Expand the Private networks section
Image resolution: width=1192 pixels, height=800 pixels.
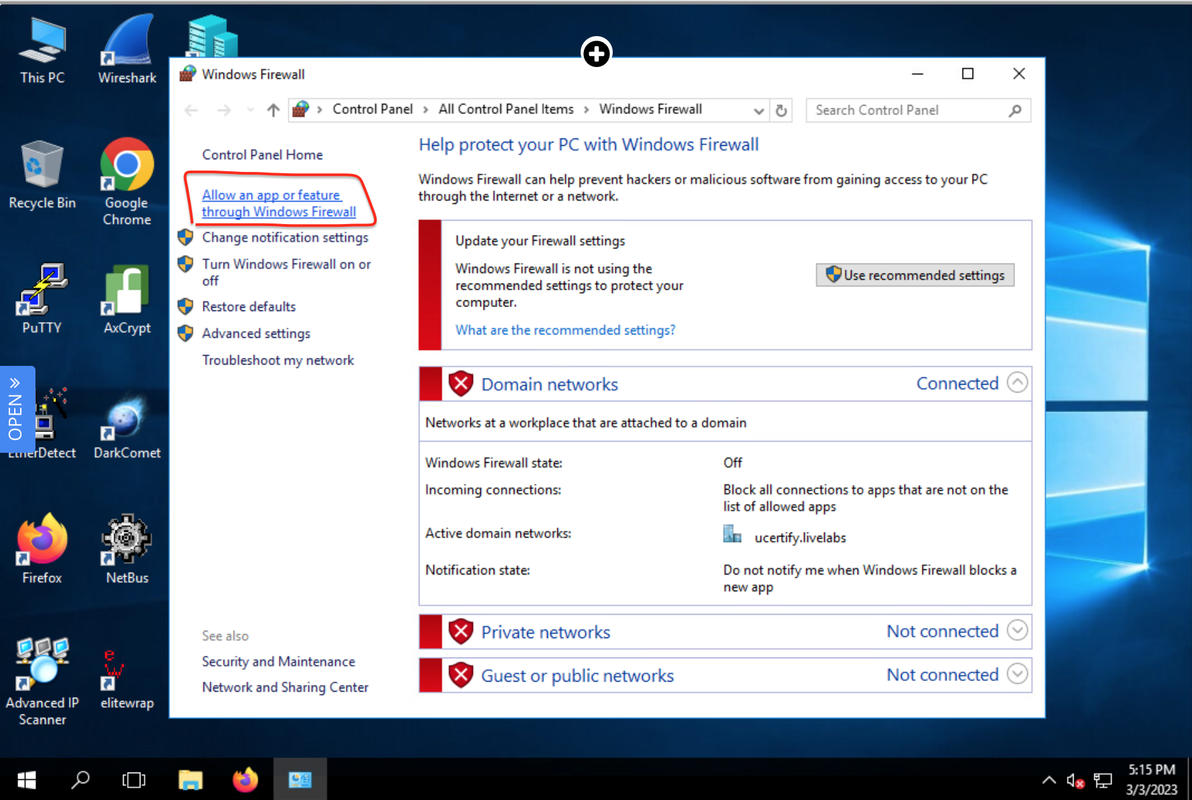pyautogui.click(x=1017, y=630)
